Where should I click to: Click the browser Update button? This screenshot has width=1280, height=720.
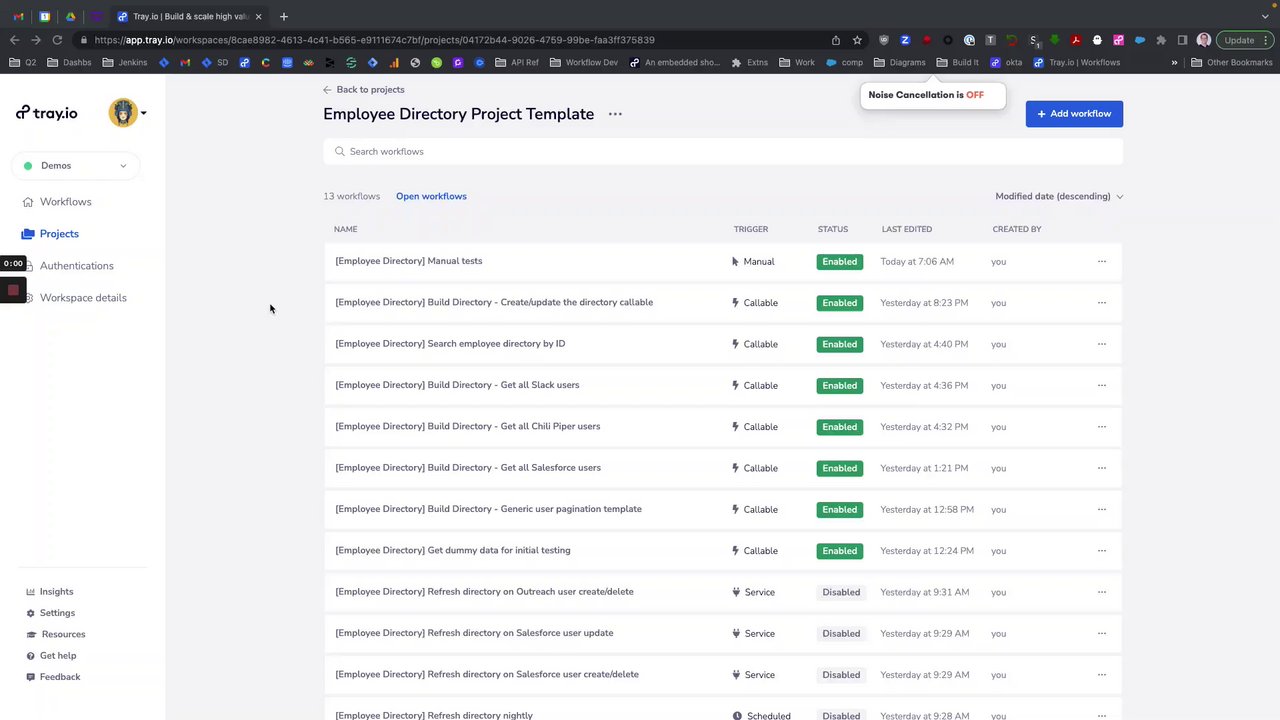1245,40
